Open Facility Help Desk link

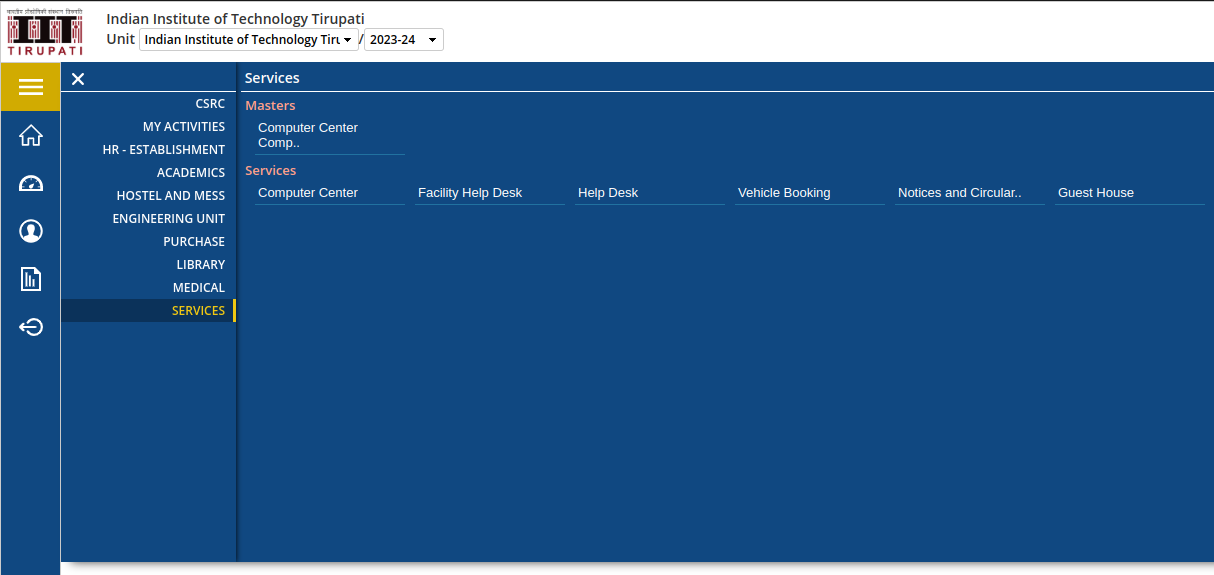point(490,193)
